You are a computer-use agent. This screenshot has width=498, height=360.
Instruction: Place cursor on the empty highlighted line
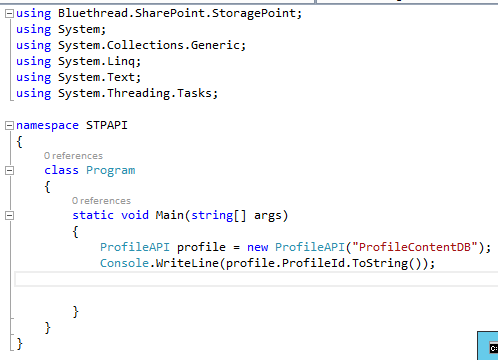[256, 279]
